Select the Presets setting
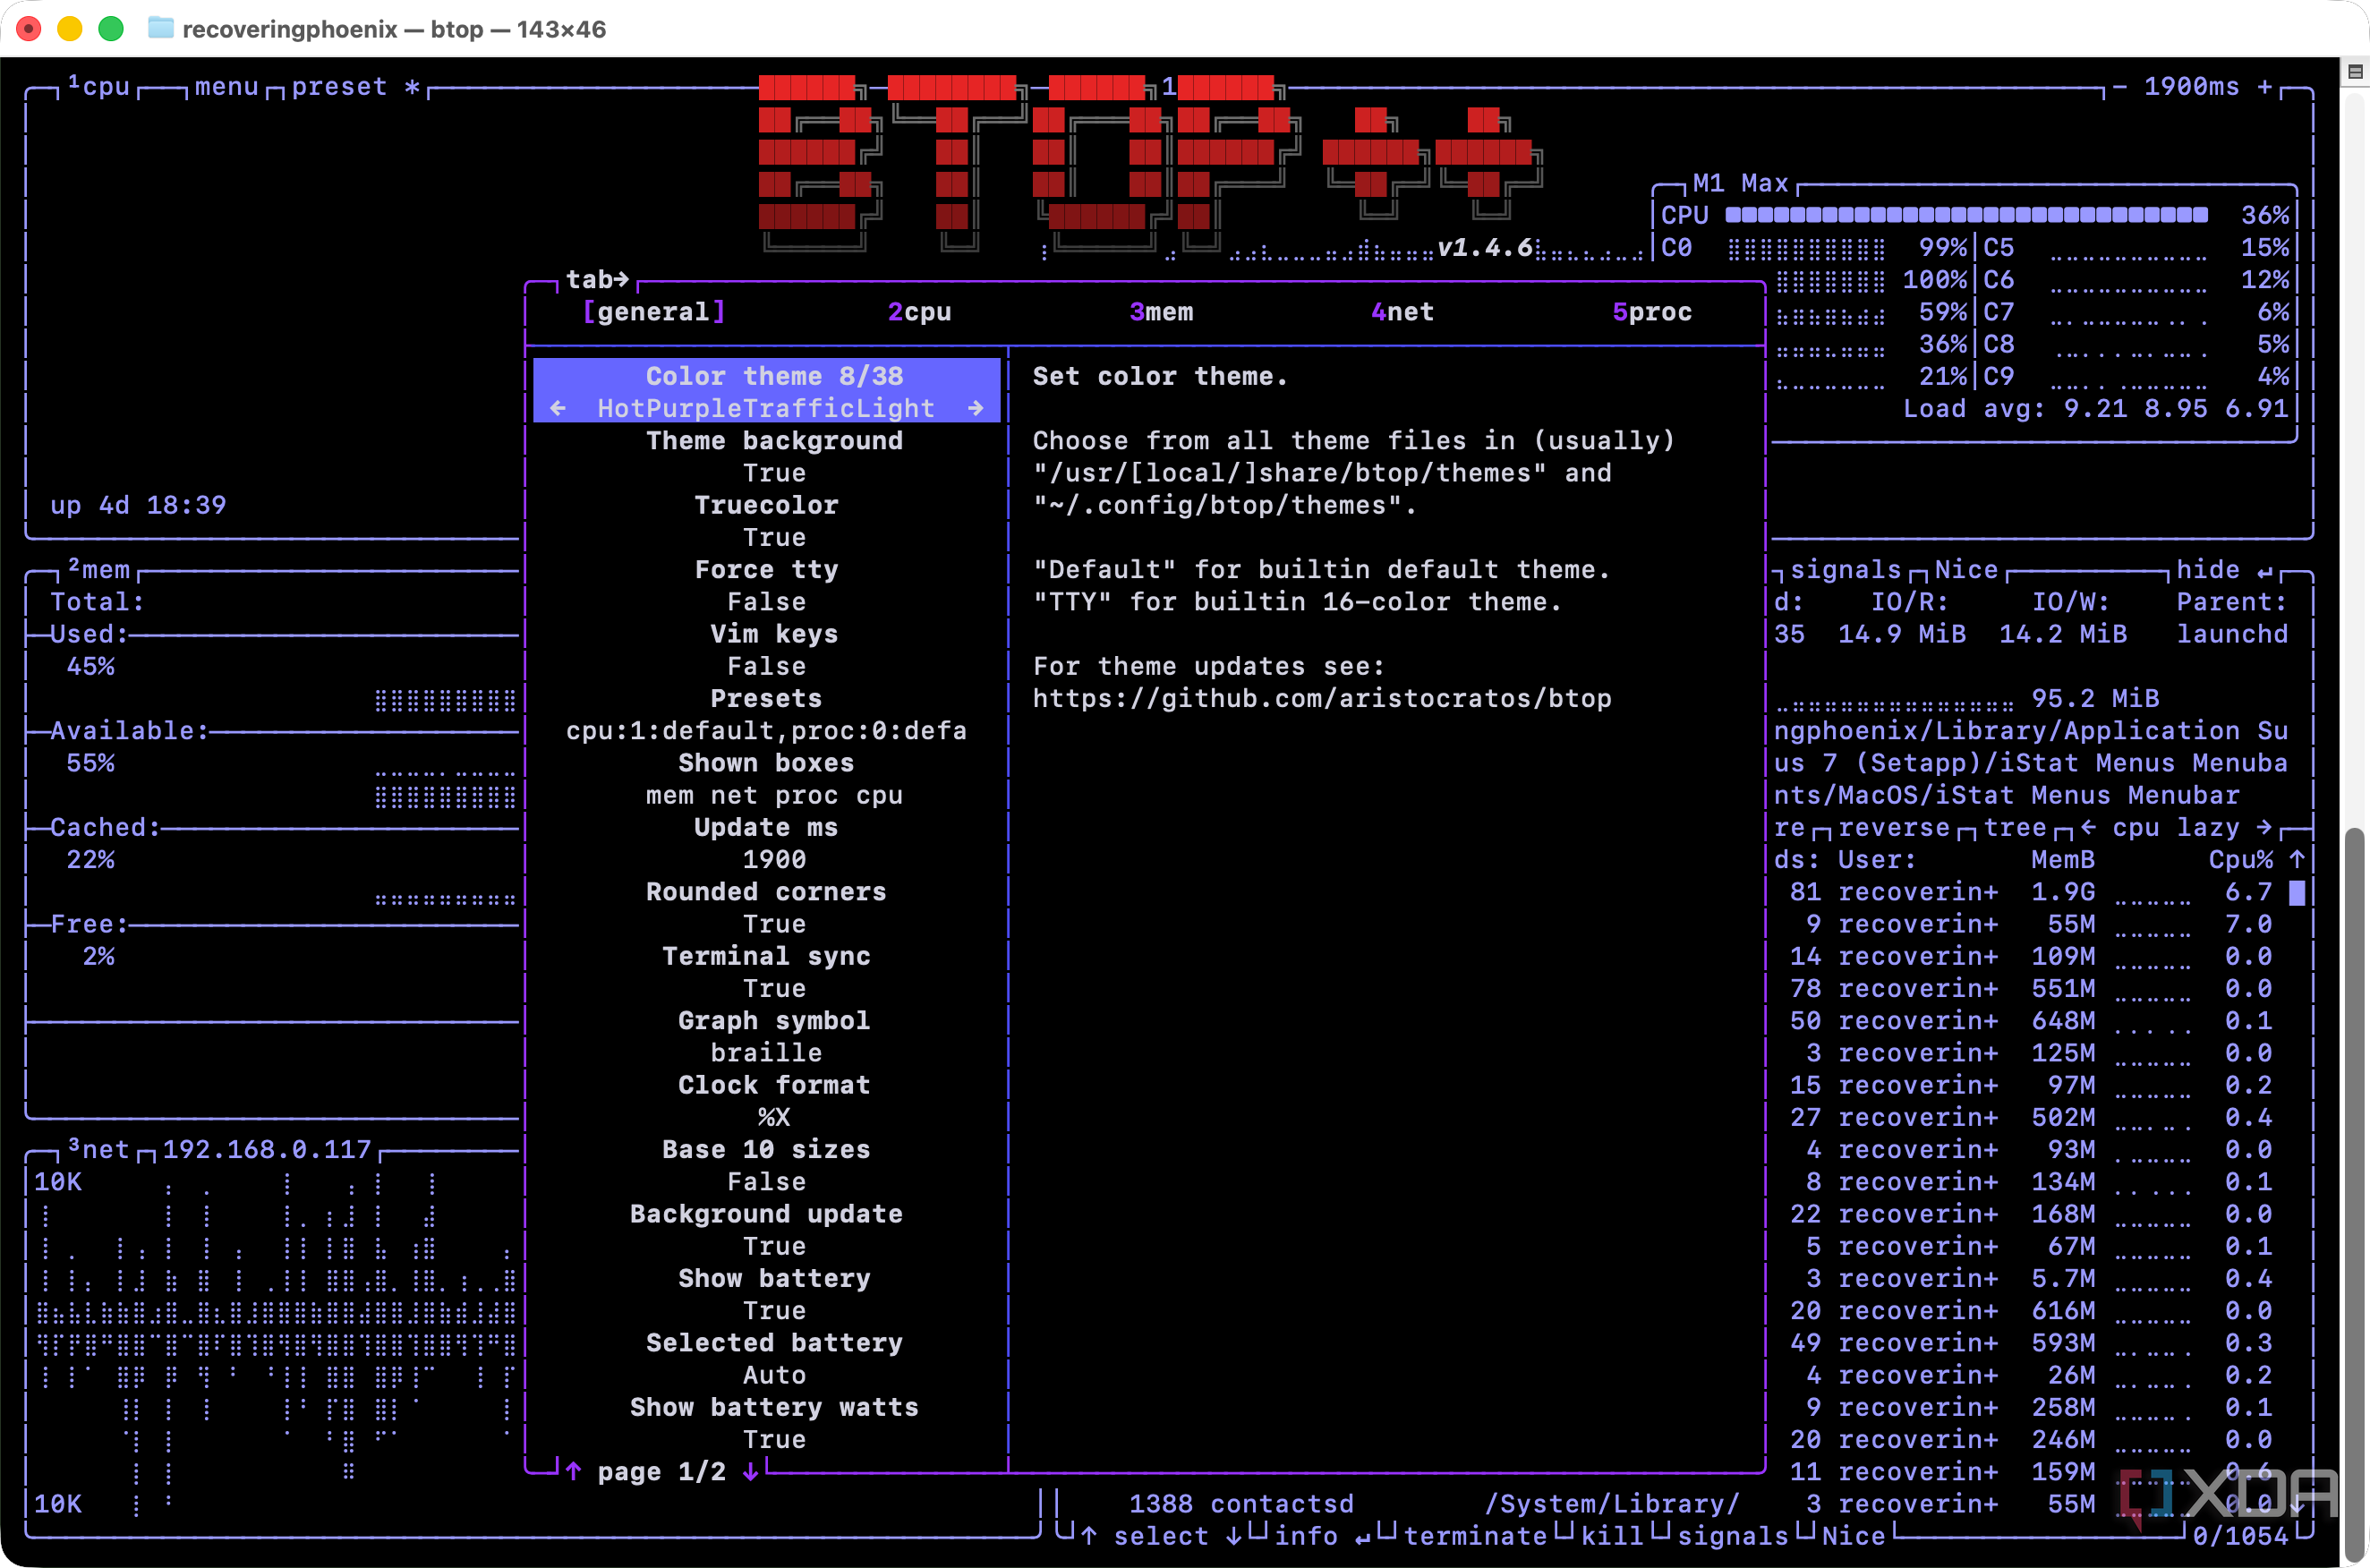Image resolution: width=2370 pixels, height=1568 pixels. 766,714
